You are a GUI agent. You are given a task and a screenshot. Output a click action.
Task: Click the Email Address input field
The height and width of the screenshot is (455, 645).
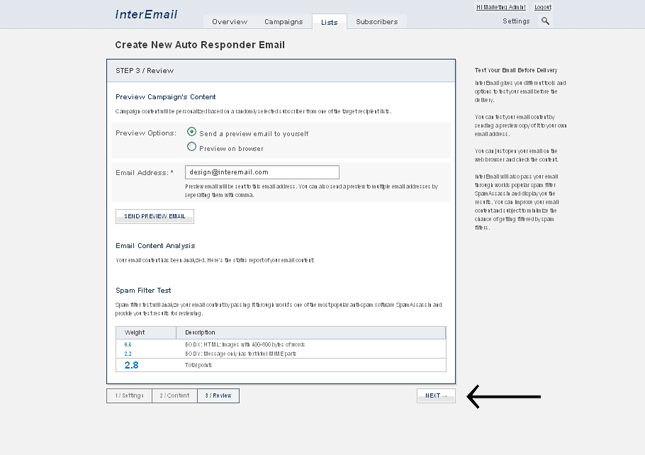pos(262,172)
